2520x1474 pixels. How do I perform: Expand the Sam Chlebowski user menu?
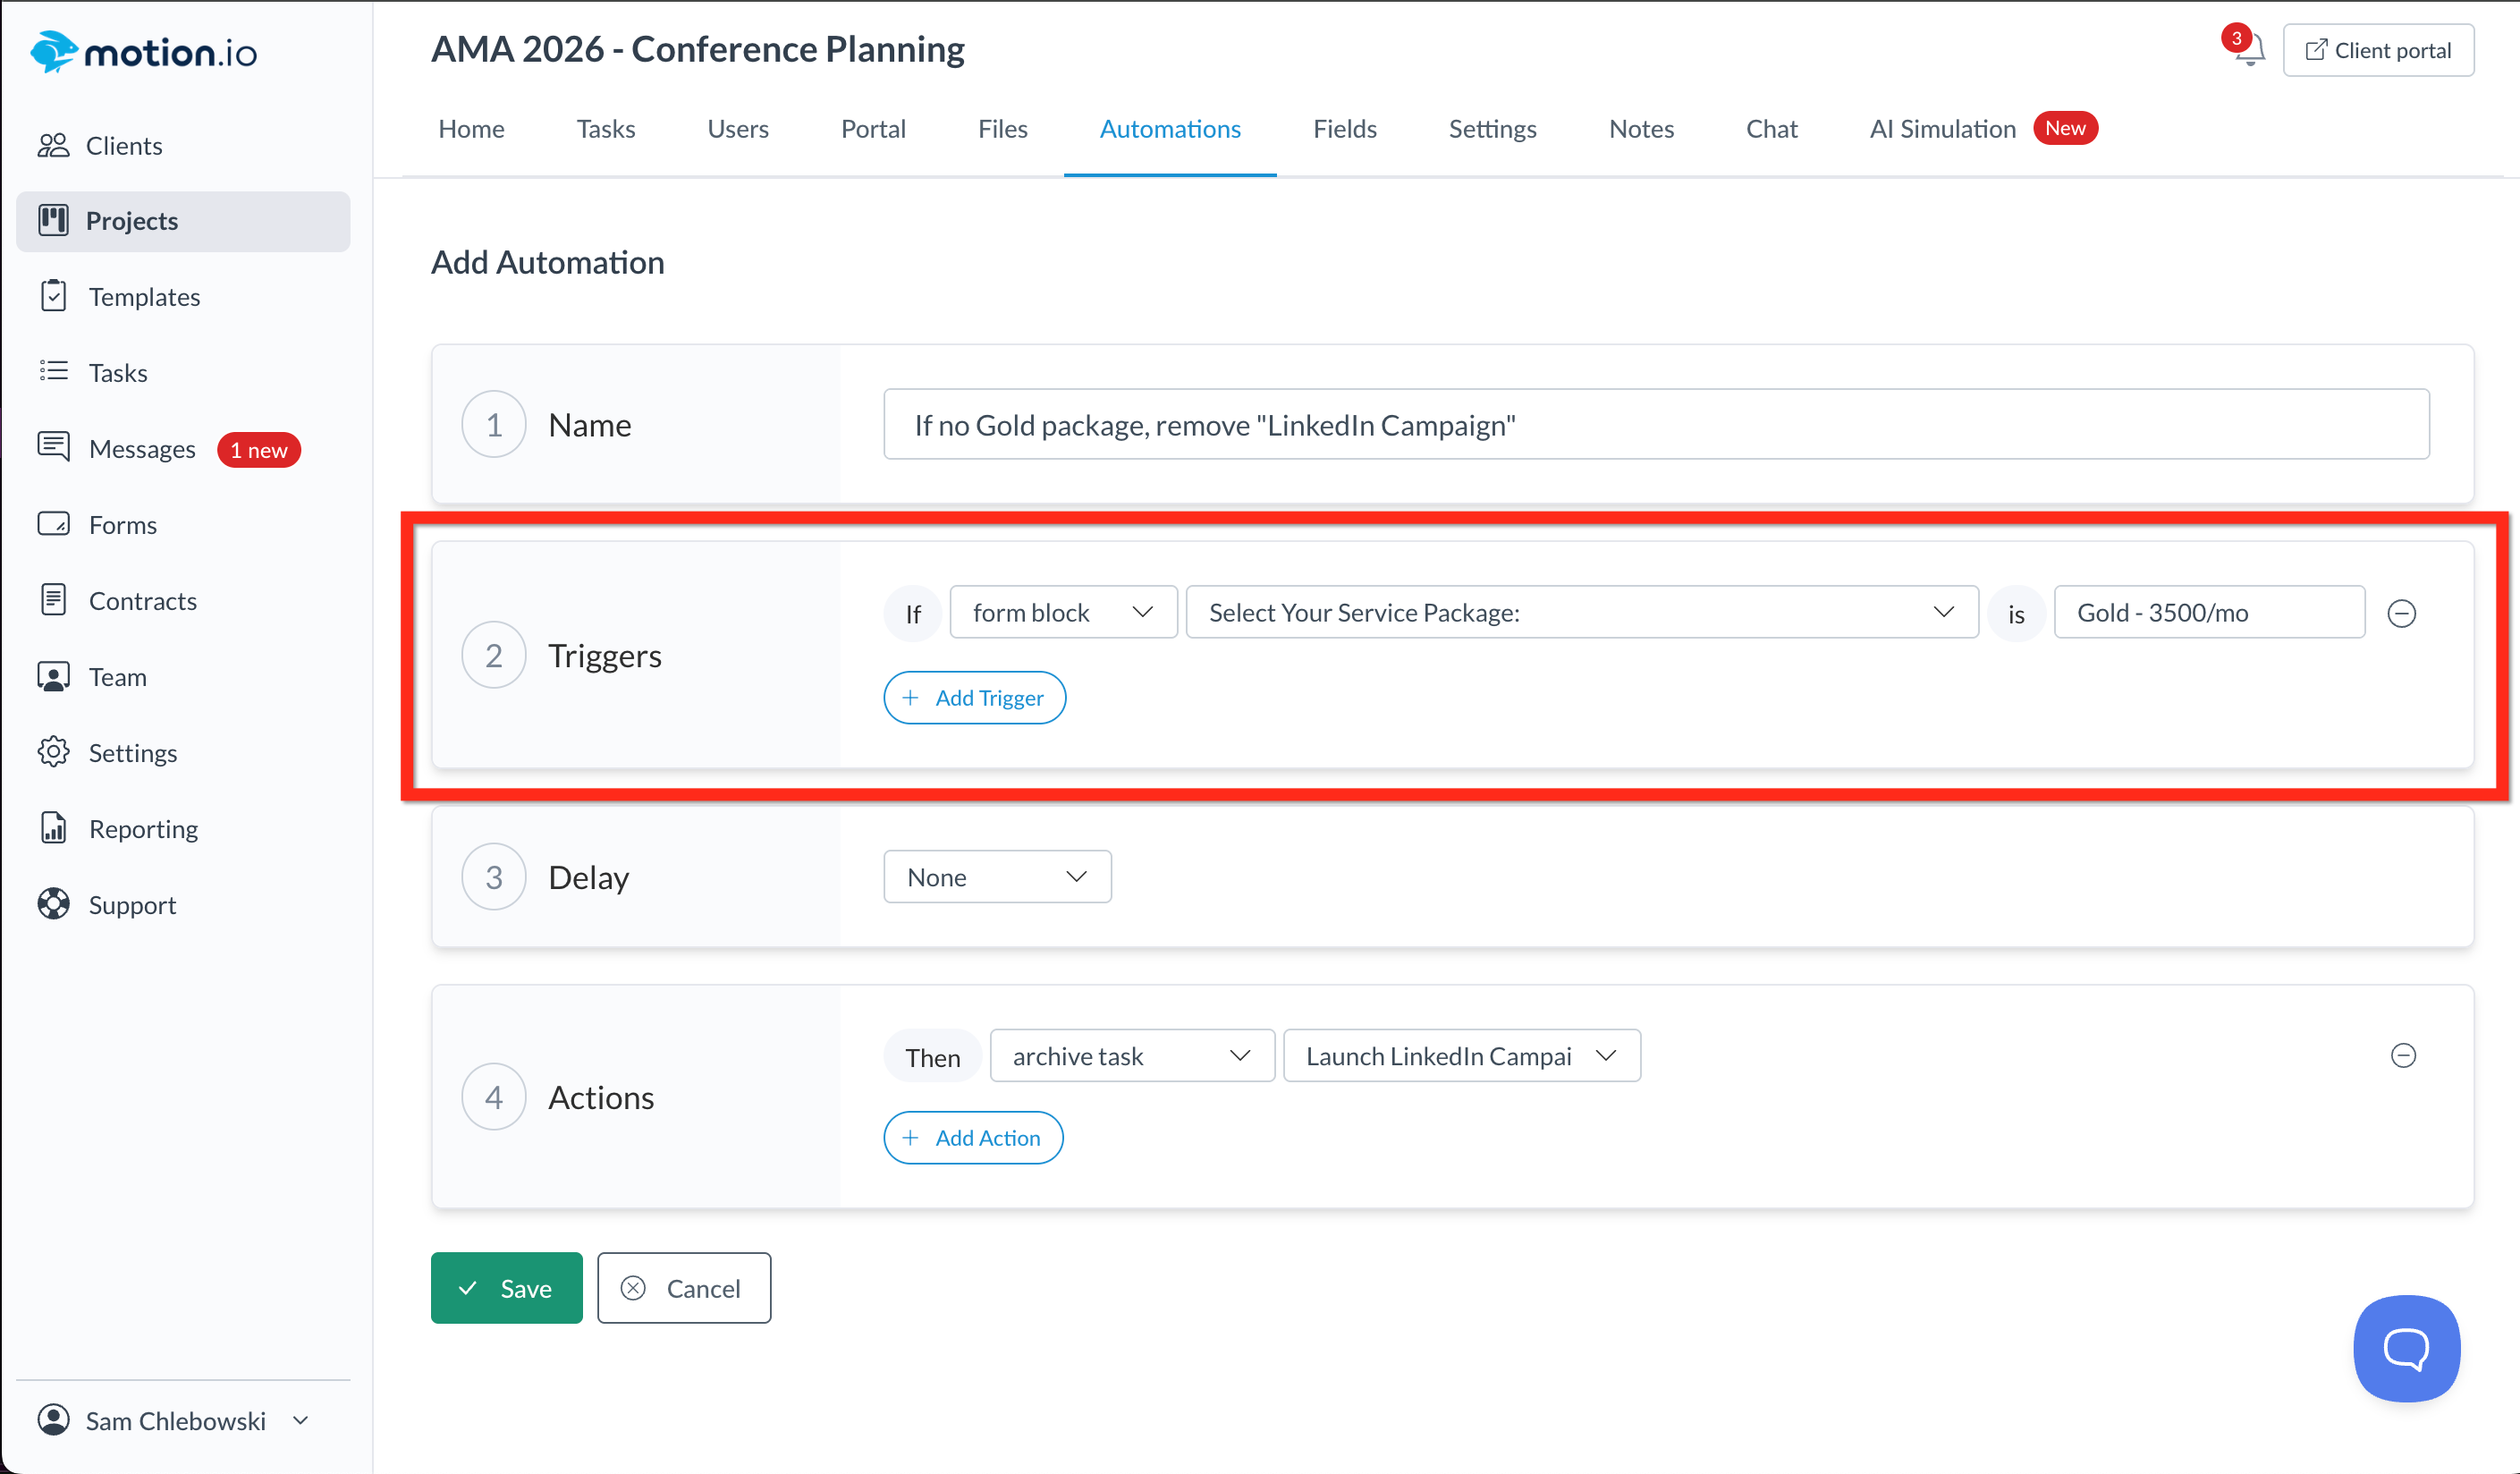click(x=175, y=1421)
